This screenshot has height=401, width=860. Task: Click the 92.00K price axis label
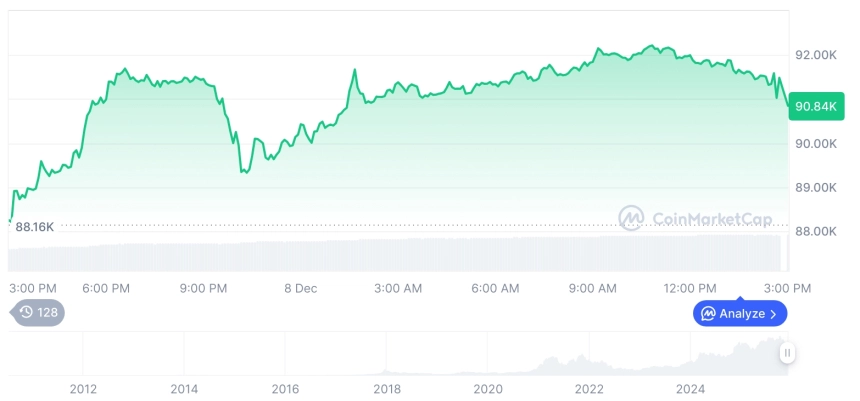tap(815, 55)
